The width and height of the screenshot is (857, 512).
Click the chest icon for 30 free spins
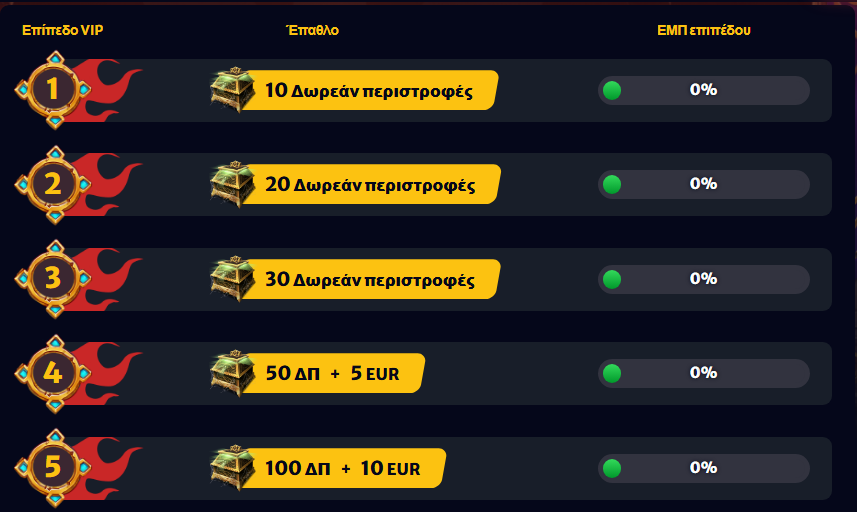coord(232,278)
